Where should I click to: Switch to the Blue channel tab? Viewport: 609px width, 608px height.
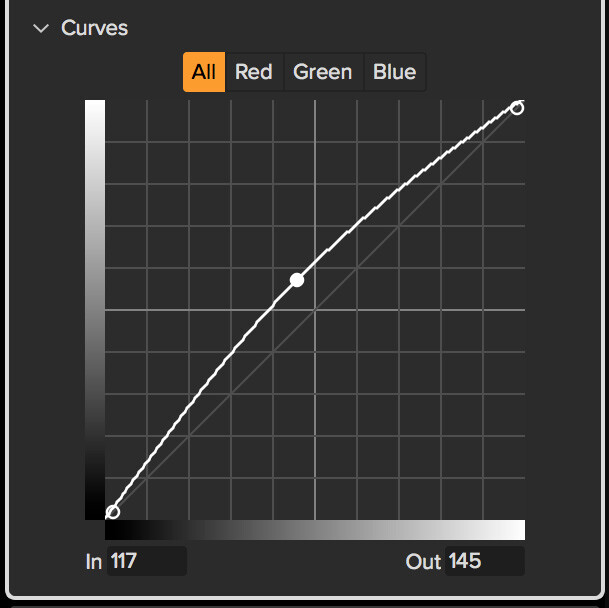tap(395, 72)
